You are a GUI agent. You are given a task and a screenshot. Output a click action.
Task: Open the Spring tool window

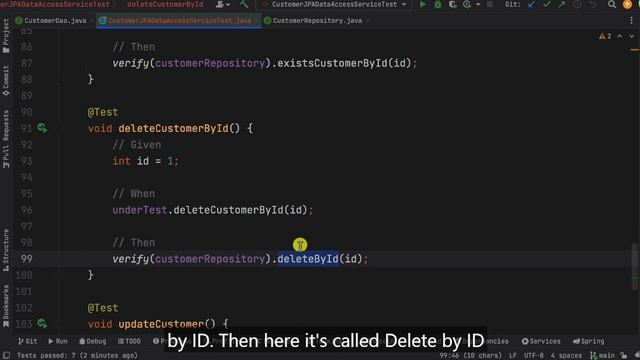click(588, 341)
